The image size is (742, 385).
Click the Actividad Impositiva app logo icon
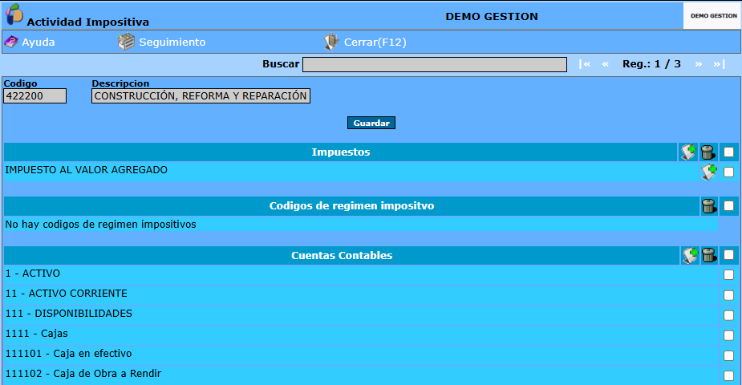[x=14, y=14]
